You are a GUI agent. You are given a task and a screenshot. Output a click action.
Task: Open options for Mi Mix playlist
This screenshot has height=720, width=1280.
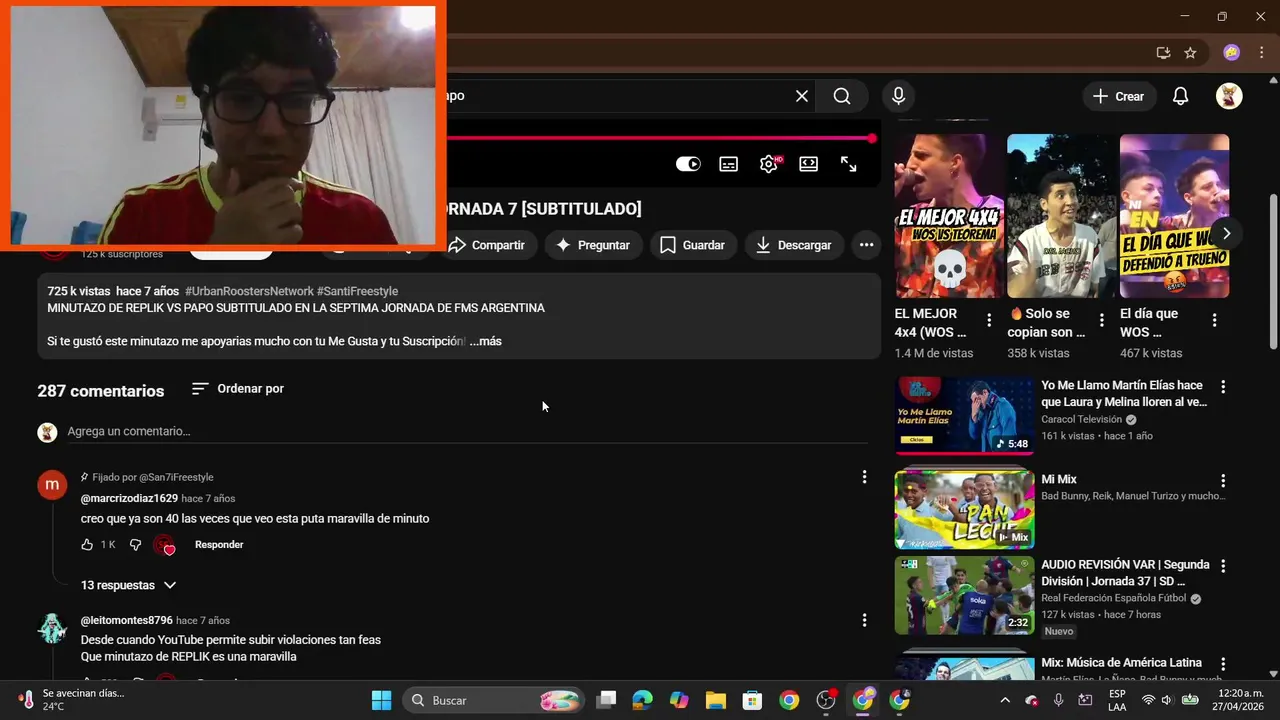tap(1222, 480)
